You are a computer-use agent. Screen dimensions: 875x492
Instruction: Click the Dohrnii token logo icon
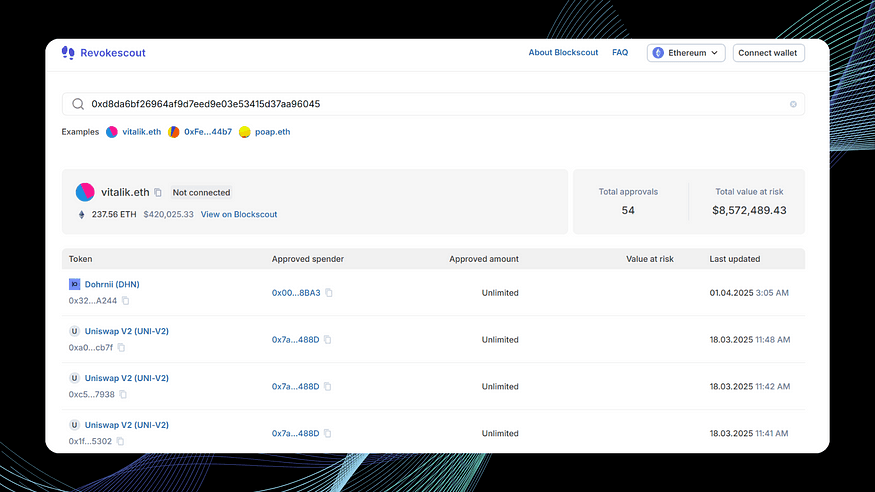pos(74,284)
